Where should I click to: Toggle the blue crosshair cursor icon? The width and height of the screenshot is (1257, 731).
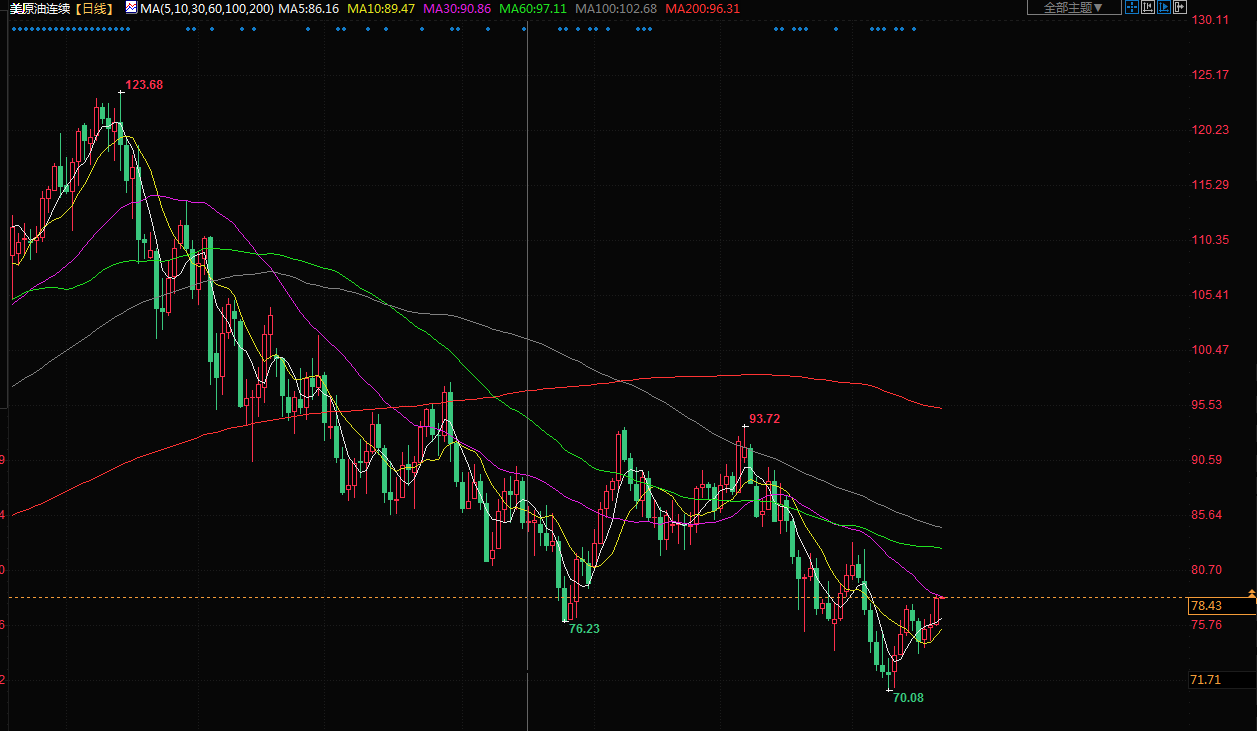[1131, 8]
